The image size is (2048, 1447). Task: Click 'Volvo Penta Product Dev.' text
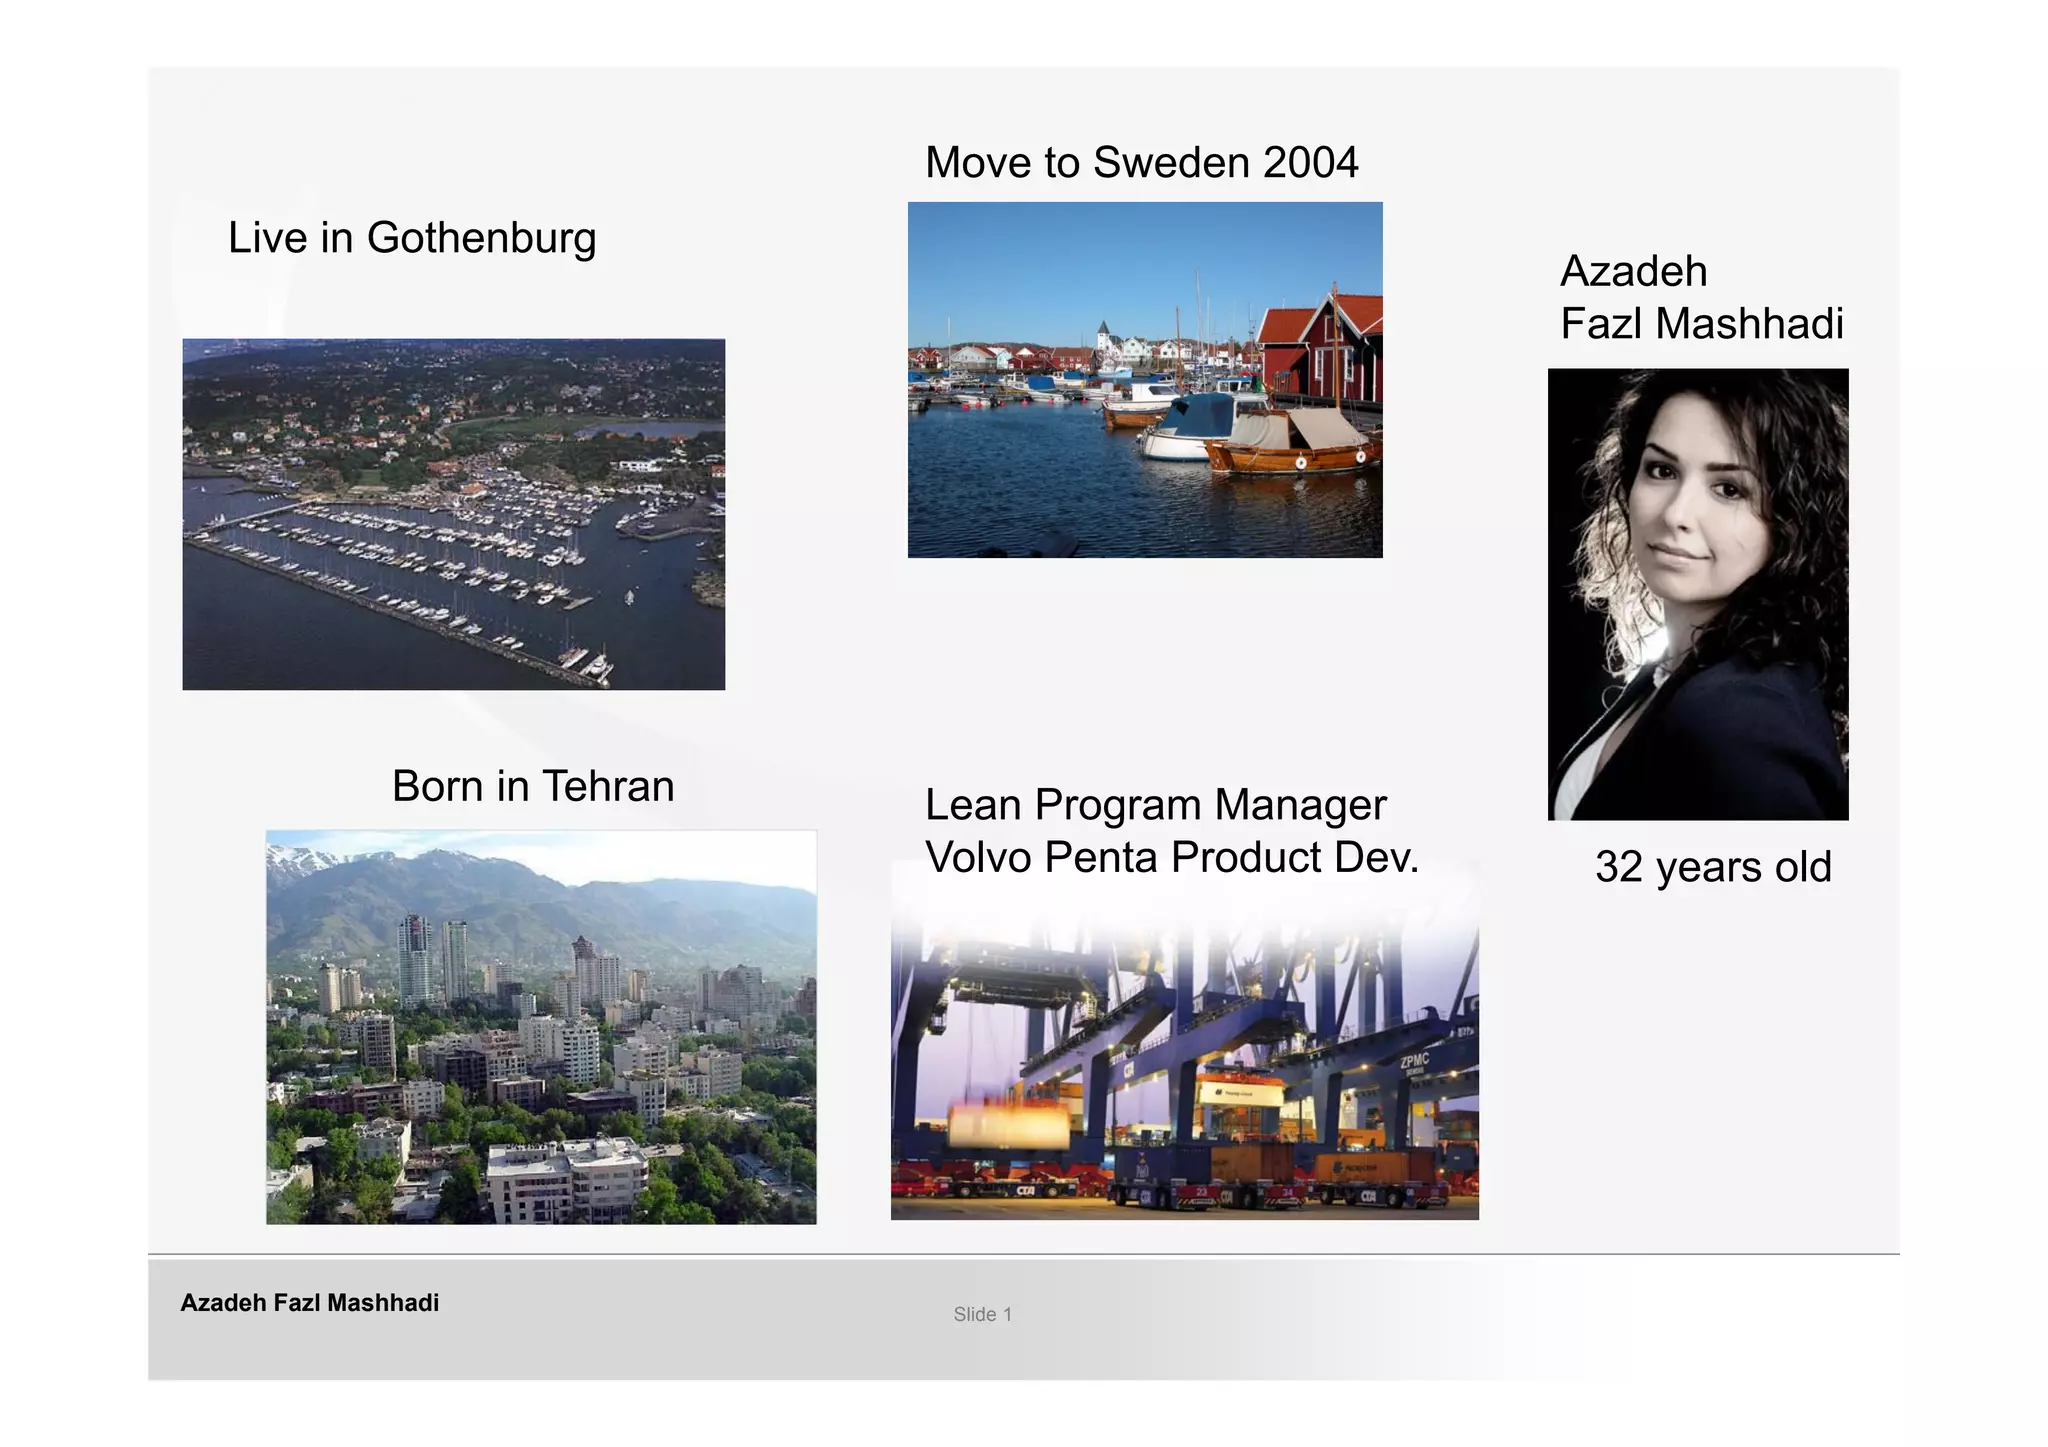(x=1171, y=858)
